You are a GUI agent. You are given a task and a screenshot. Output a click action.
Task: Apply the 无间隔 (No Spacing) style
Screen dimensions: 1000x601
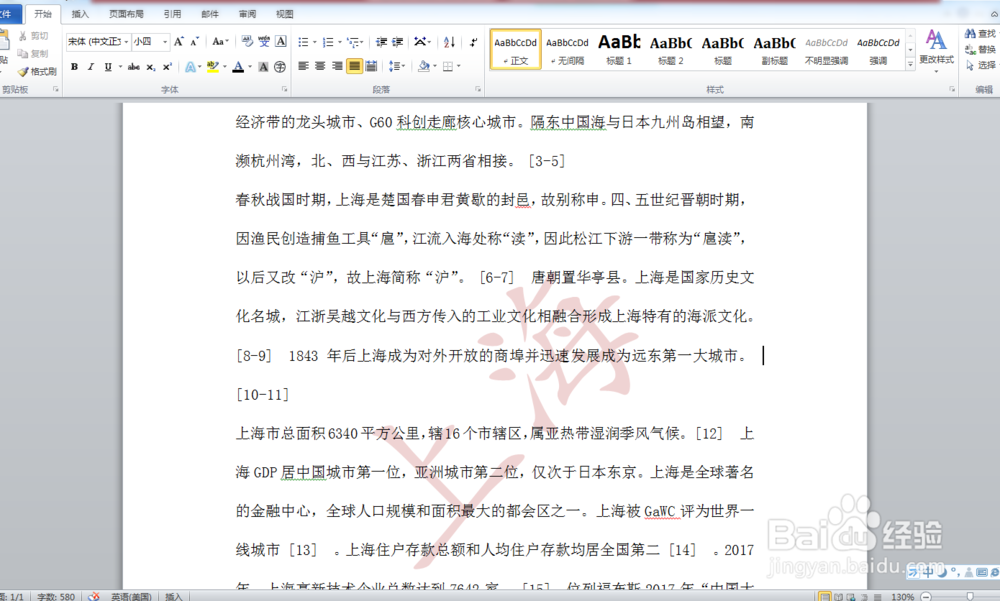tap(568, 50)
